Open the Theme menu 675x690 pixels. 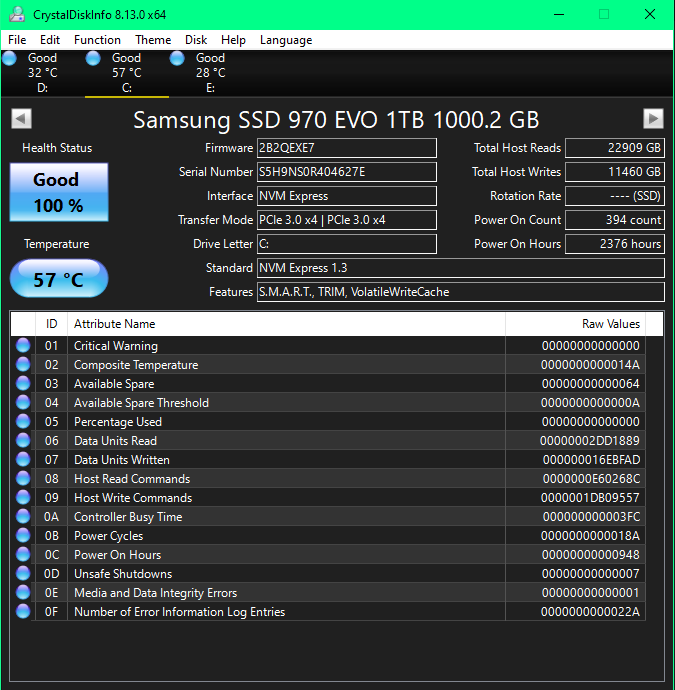(x=153, y=40)
